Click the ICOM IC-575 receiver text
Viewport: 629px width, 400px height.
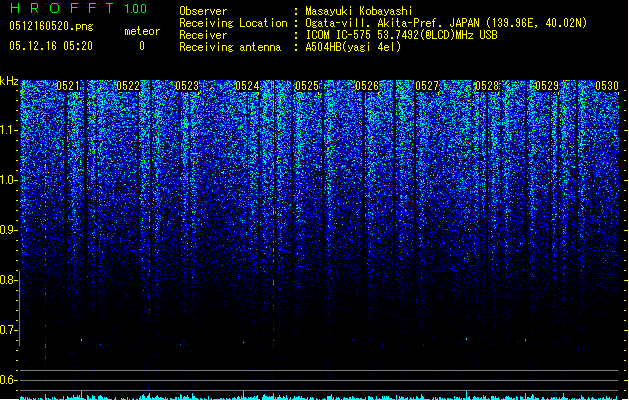click(401, 35)
